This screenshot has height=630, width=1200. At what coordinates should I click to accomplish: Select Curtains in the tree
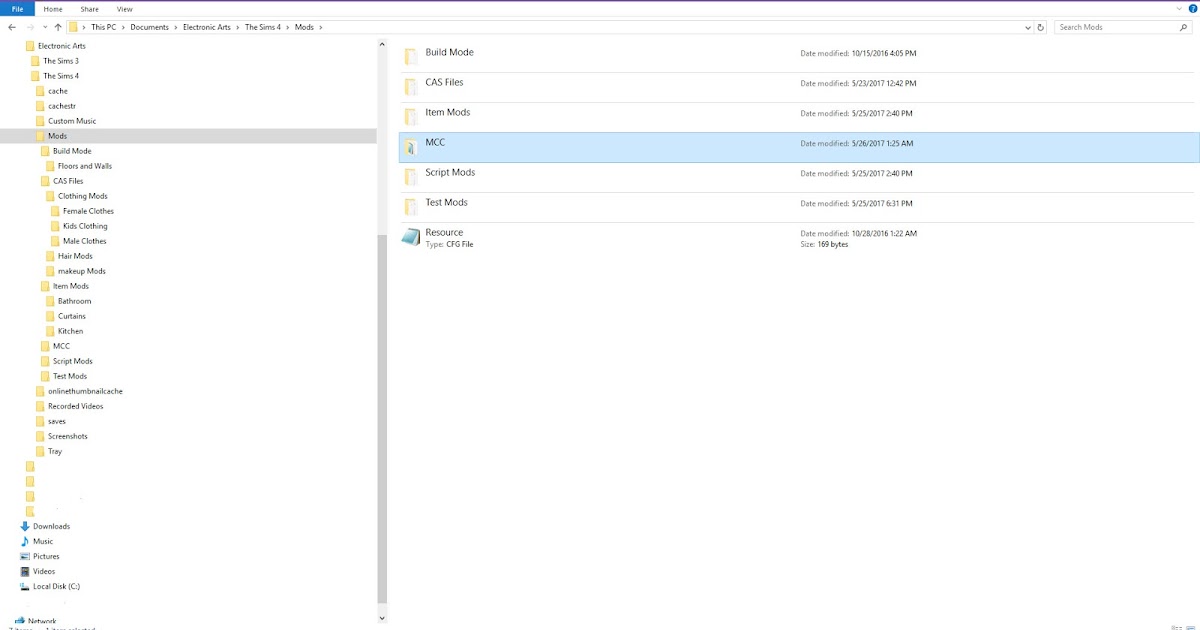pyautogui.click(x=72, y=316)
